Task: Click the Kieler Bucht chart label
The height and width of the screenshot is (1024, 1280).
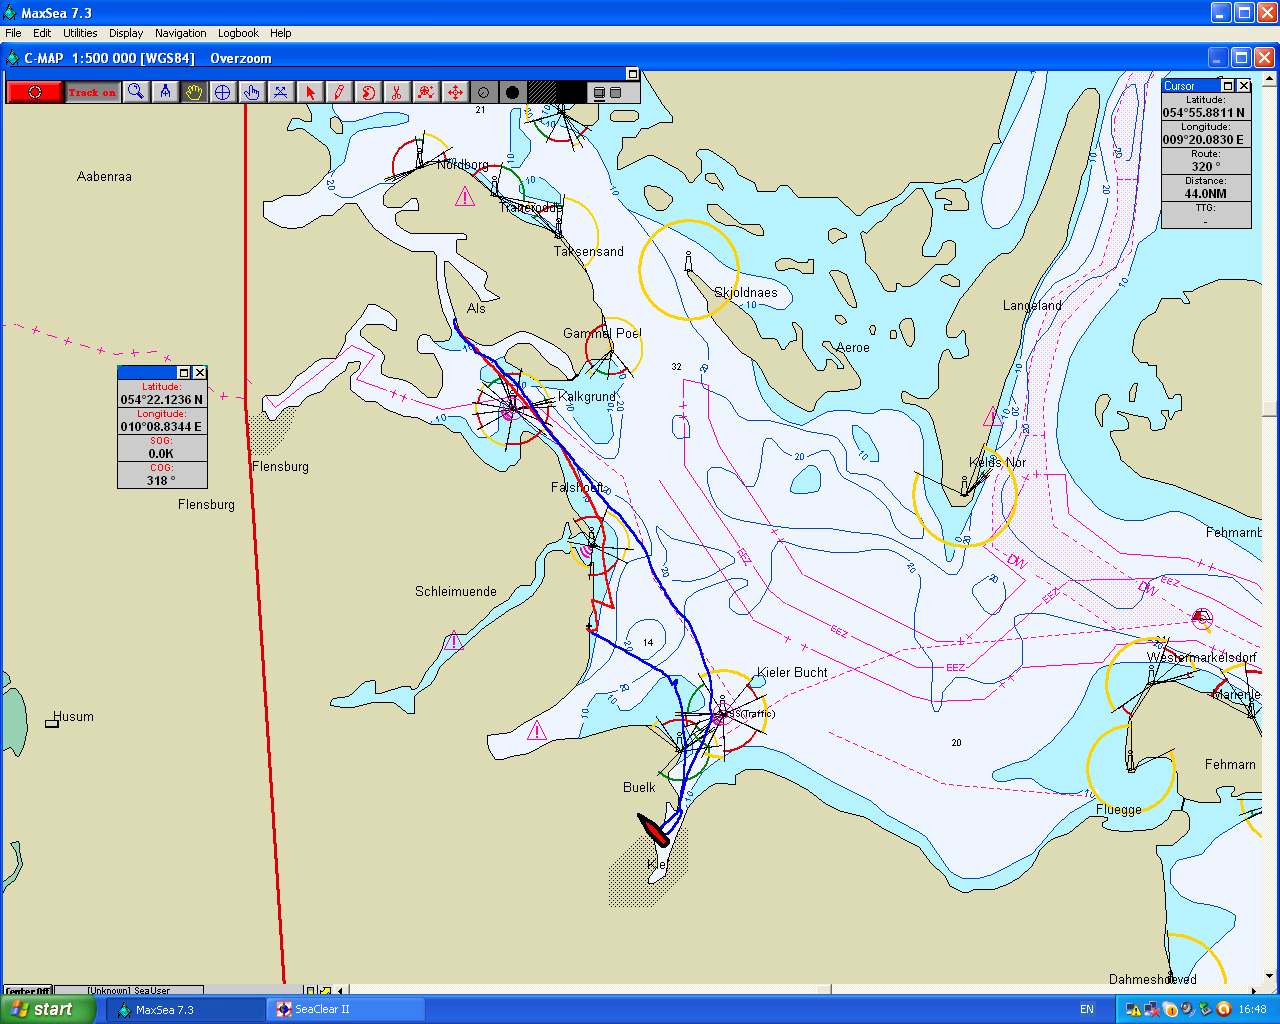Action: (792, 673)
